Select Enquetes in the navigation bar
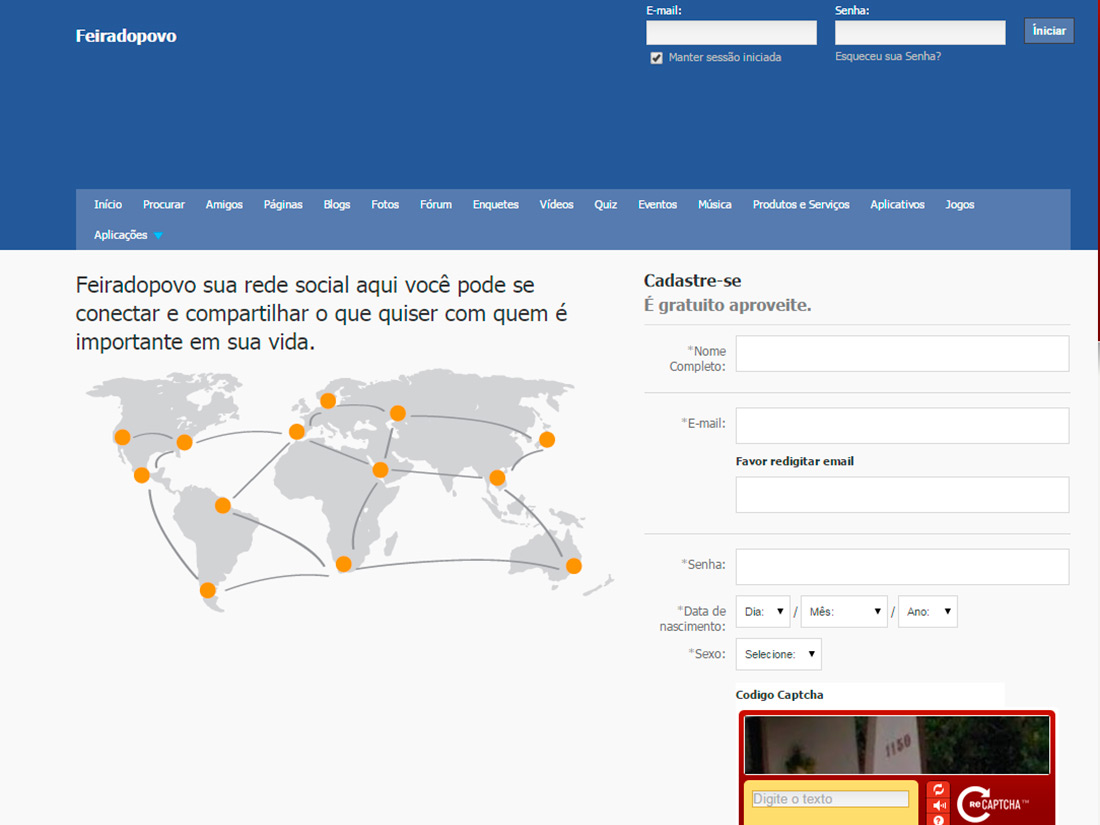1100x825 pixels. [x=496, y=205]
